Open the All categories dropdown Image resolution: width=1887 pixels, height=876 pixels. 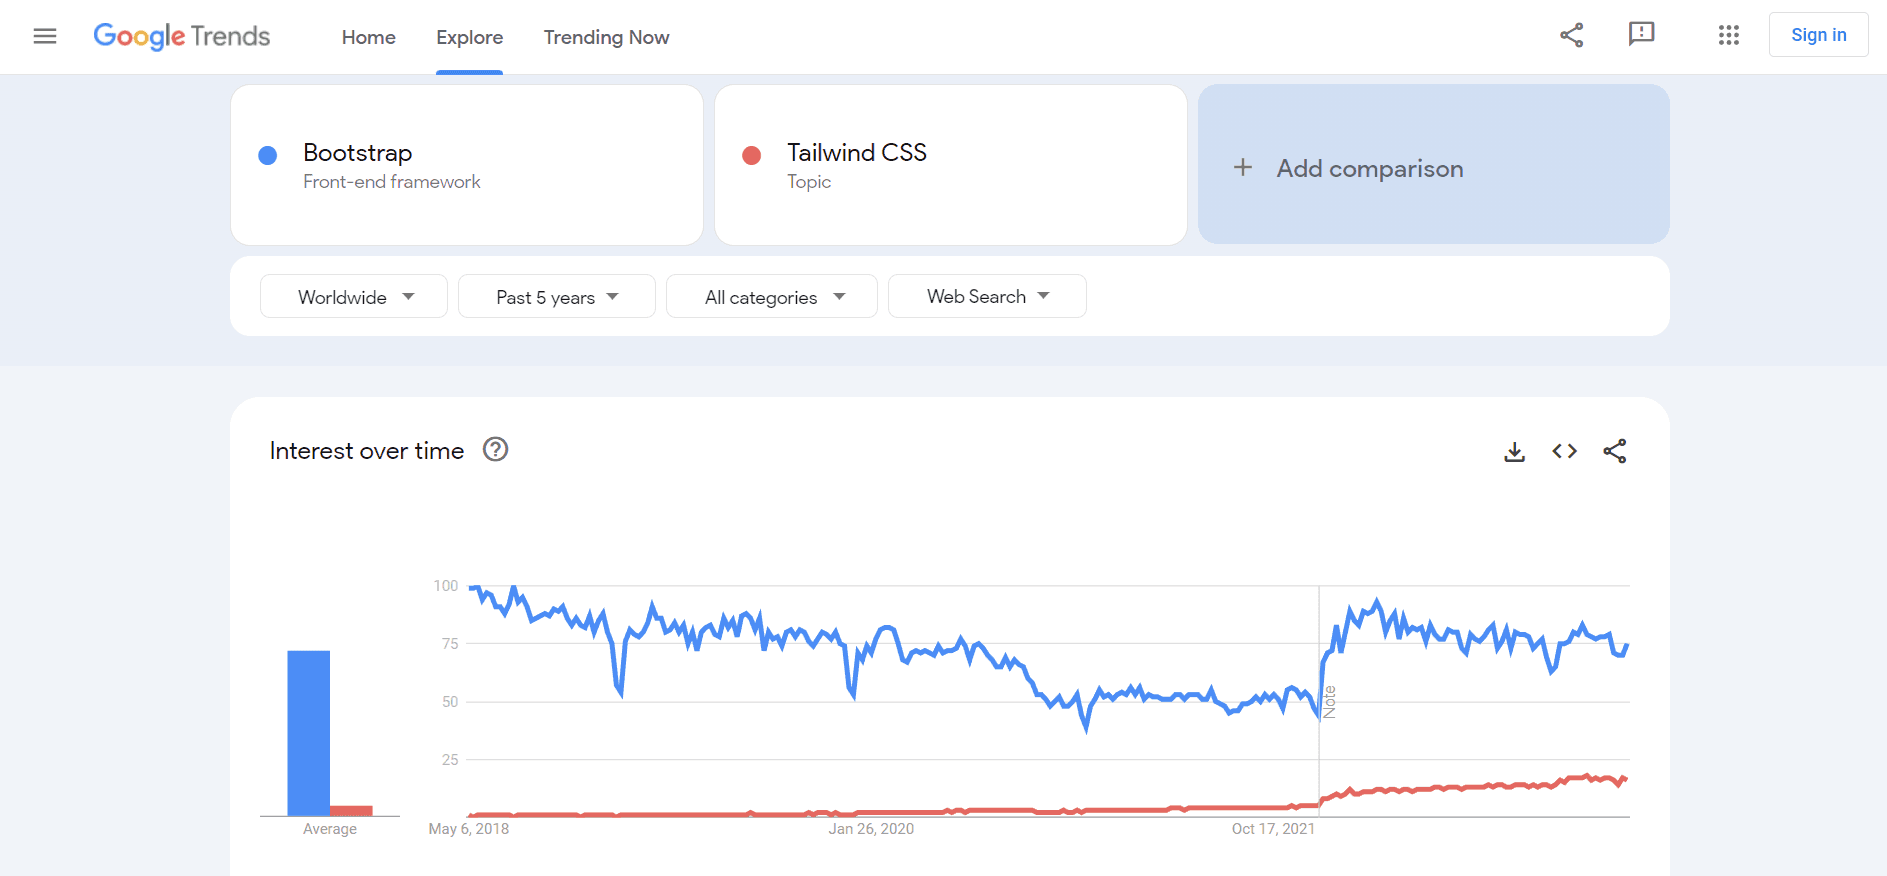[771, 296]
